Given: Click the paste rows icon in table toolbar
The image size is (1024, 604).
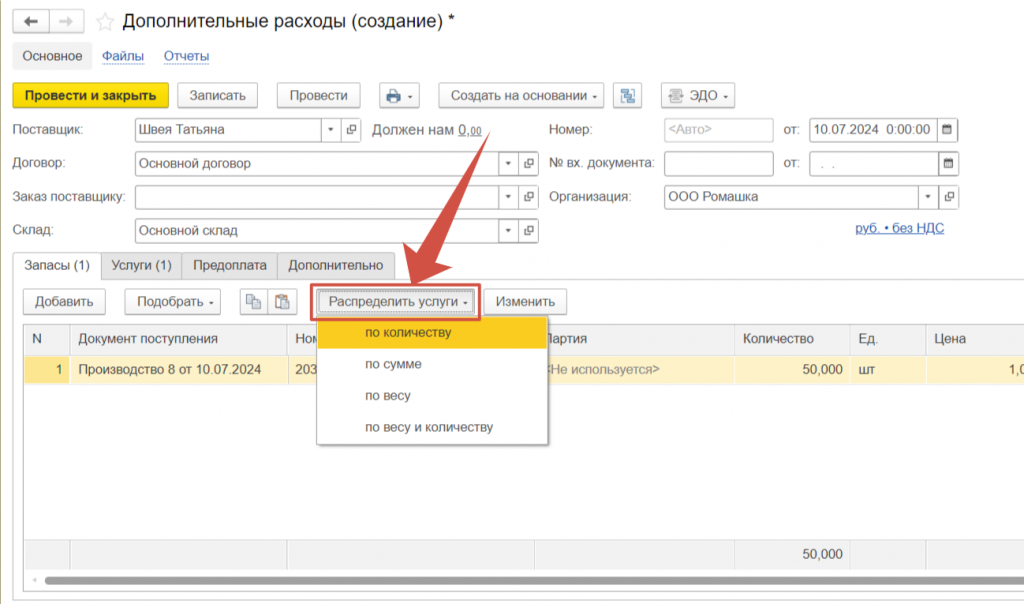Looking at the screenshot, I should (x=283, y=301).
